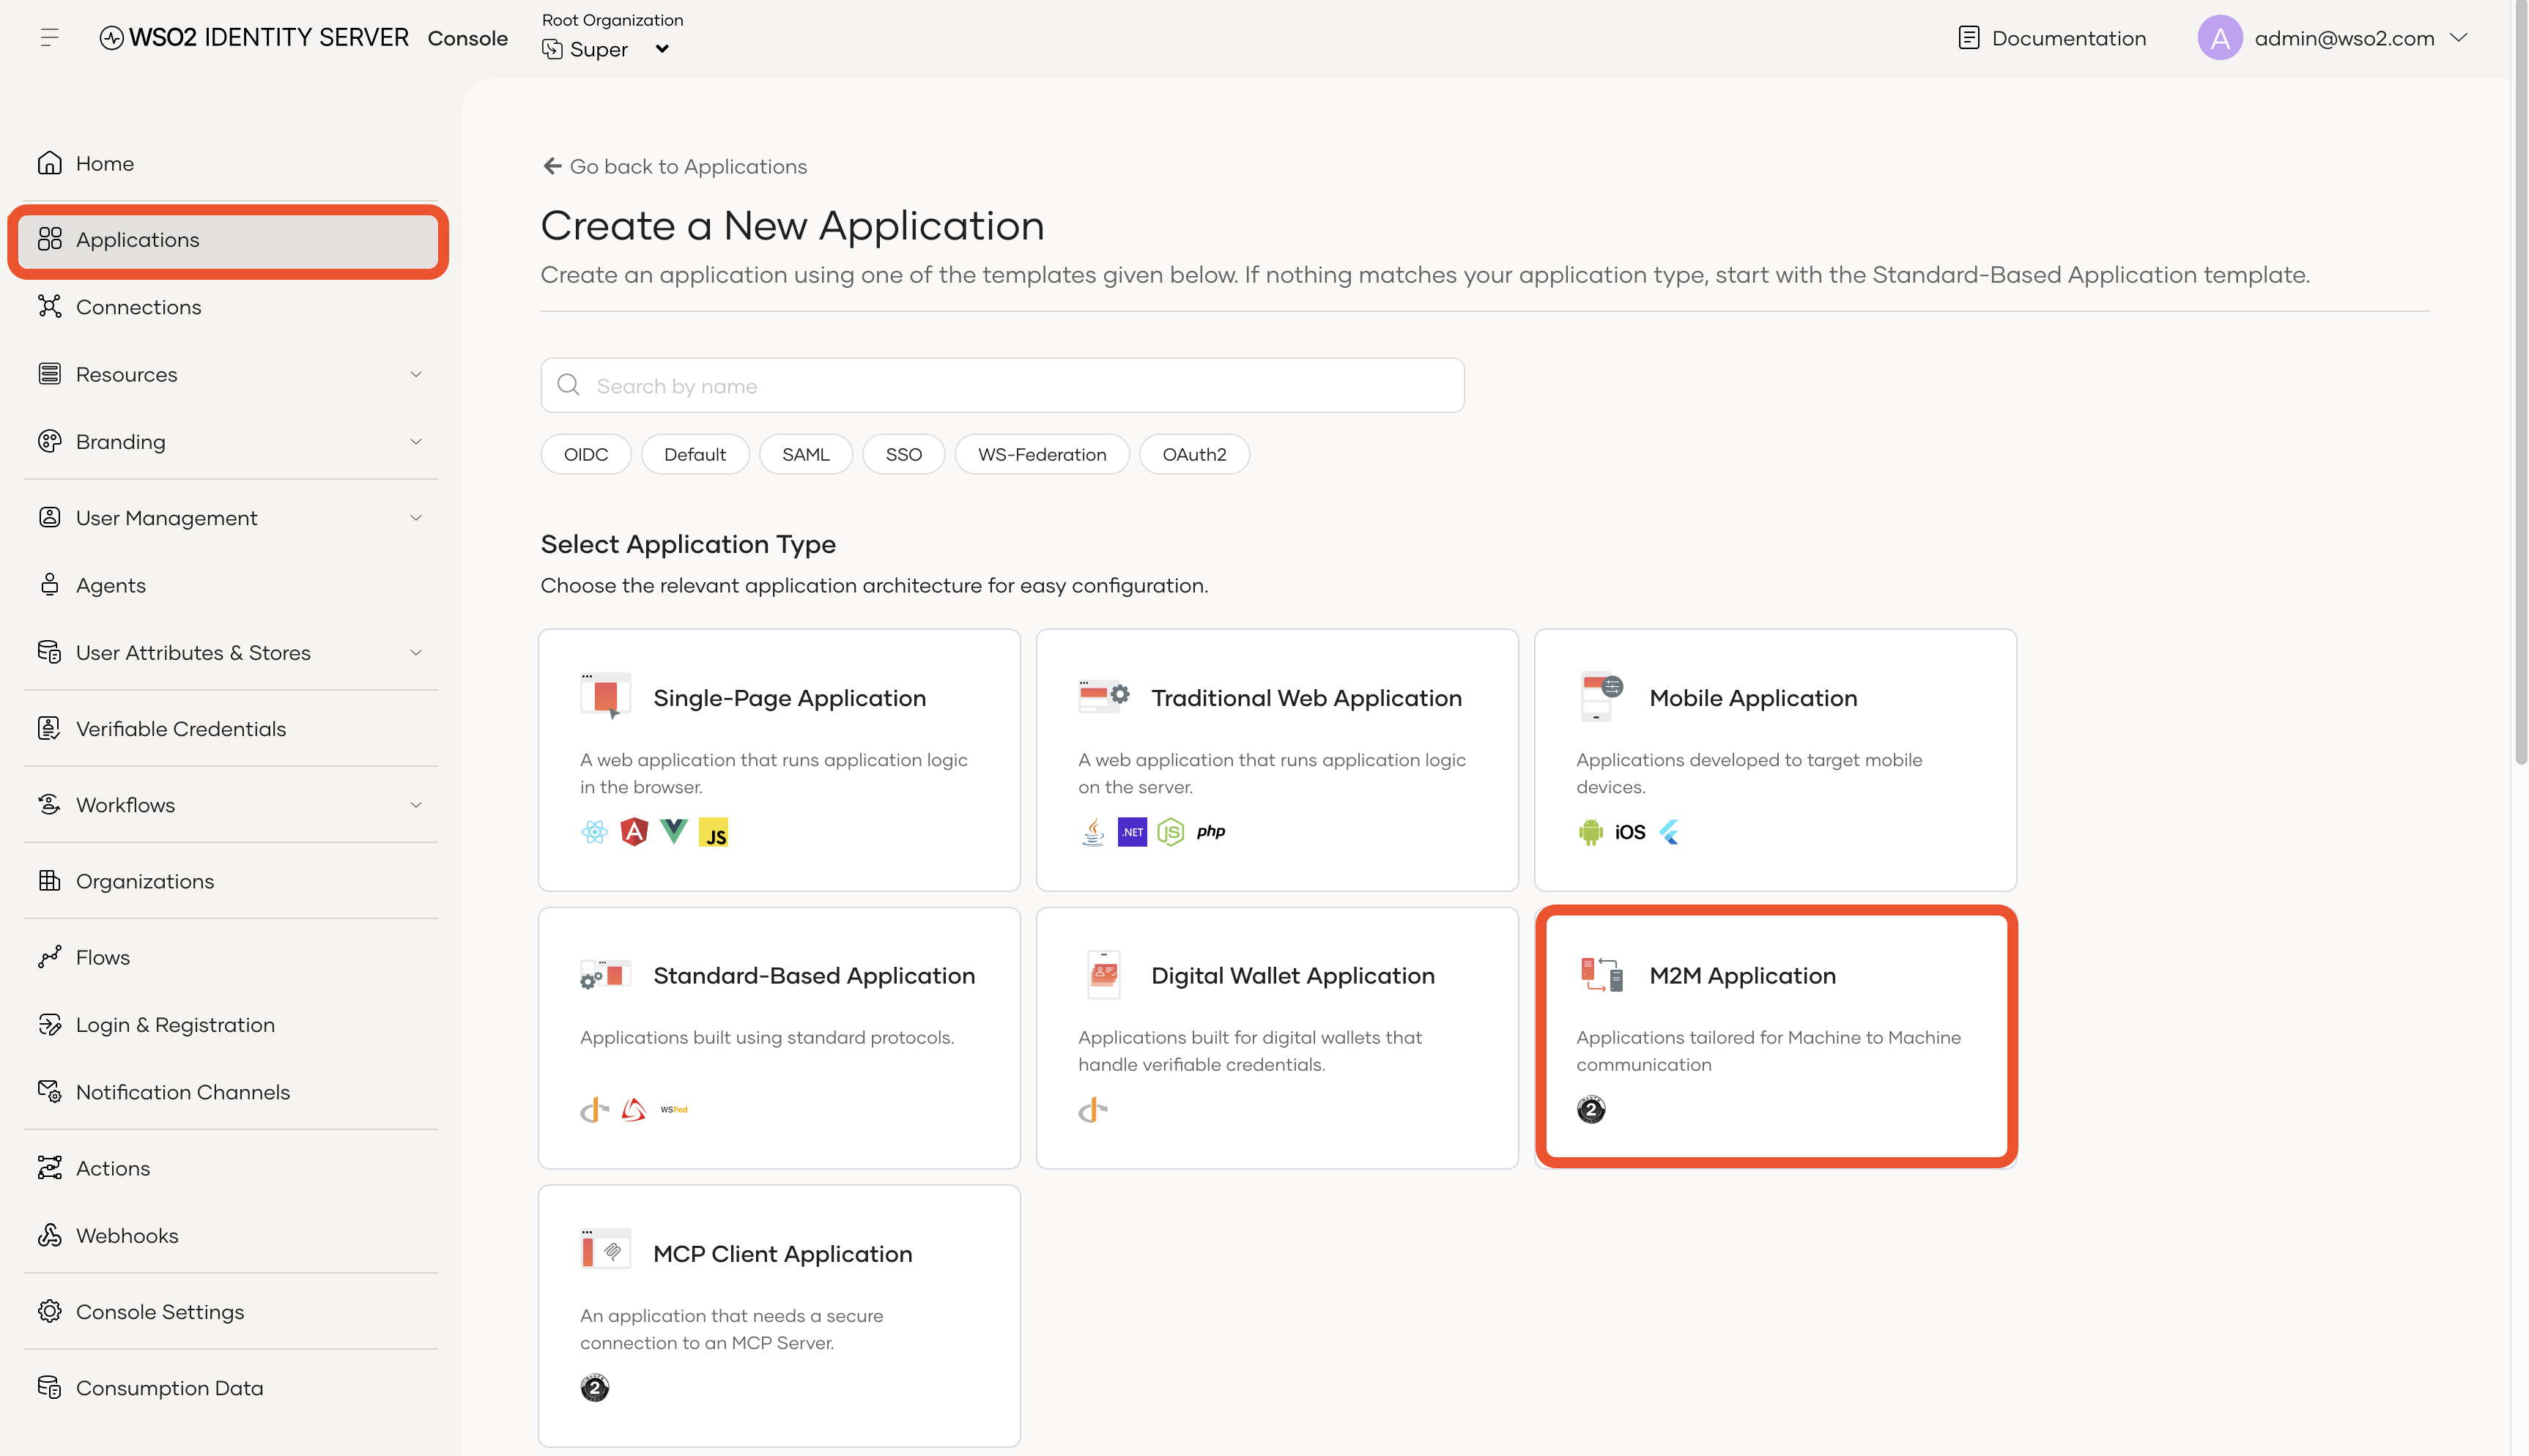2529x1456 pixels.
Task: Choose the Standard-Based Application card
Action: (x=779, y=1038)
